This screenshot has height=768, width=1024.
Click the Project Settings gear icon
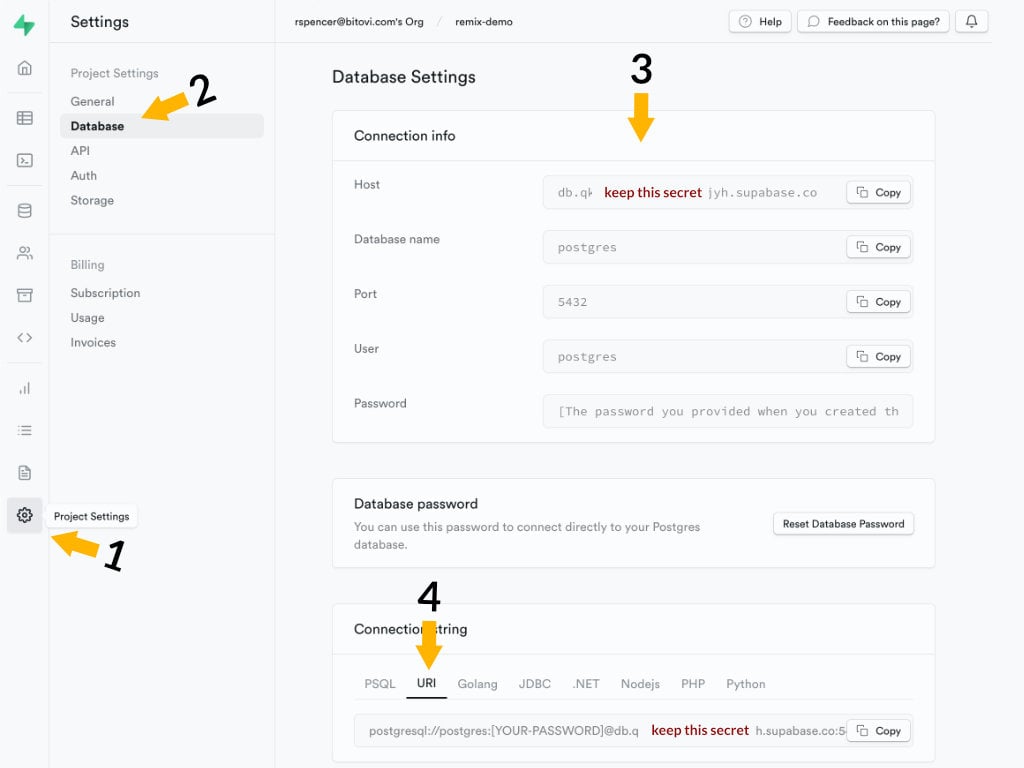23,515
